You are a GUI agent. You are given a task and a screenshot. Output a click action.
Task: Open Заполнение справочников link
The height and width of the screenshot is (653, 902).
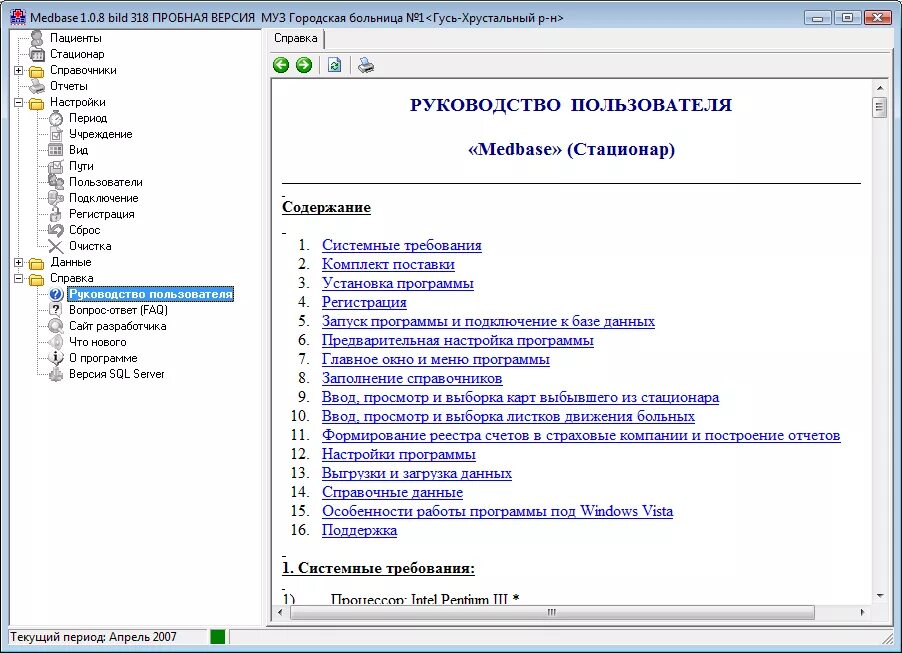tap(412, 378)
